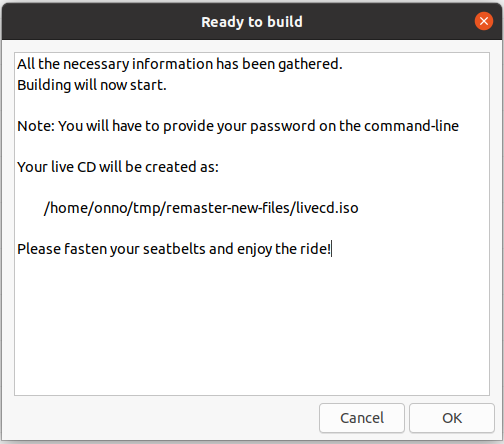Screen dimensions: 504x444
Task: Click the word "command-line" in the note
Action: [411, 126]
